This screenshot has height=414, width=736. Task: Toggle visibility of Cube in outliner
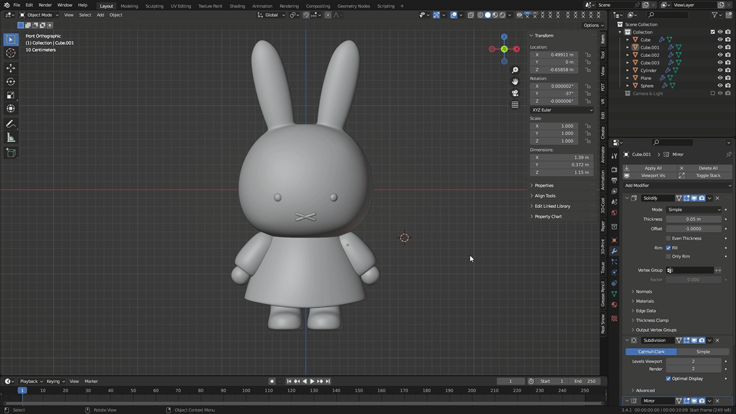pyautogui.click(x=720, y=40)
